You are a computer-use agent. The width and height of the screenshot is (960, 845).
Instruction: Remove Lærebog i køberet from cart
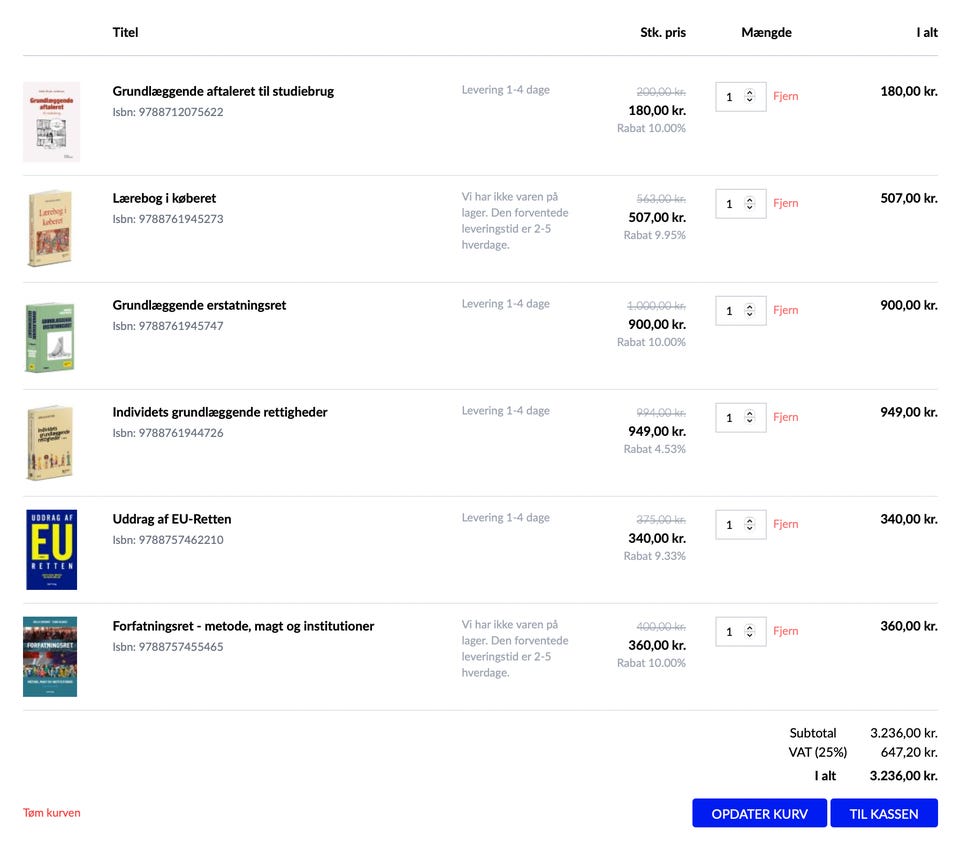[x=786, y=203]
